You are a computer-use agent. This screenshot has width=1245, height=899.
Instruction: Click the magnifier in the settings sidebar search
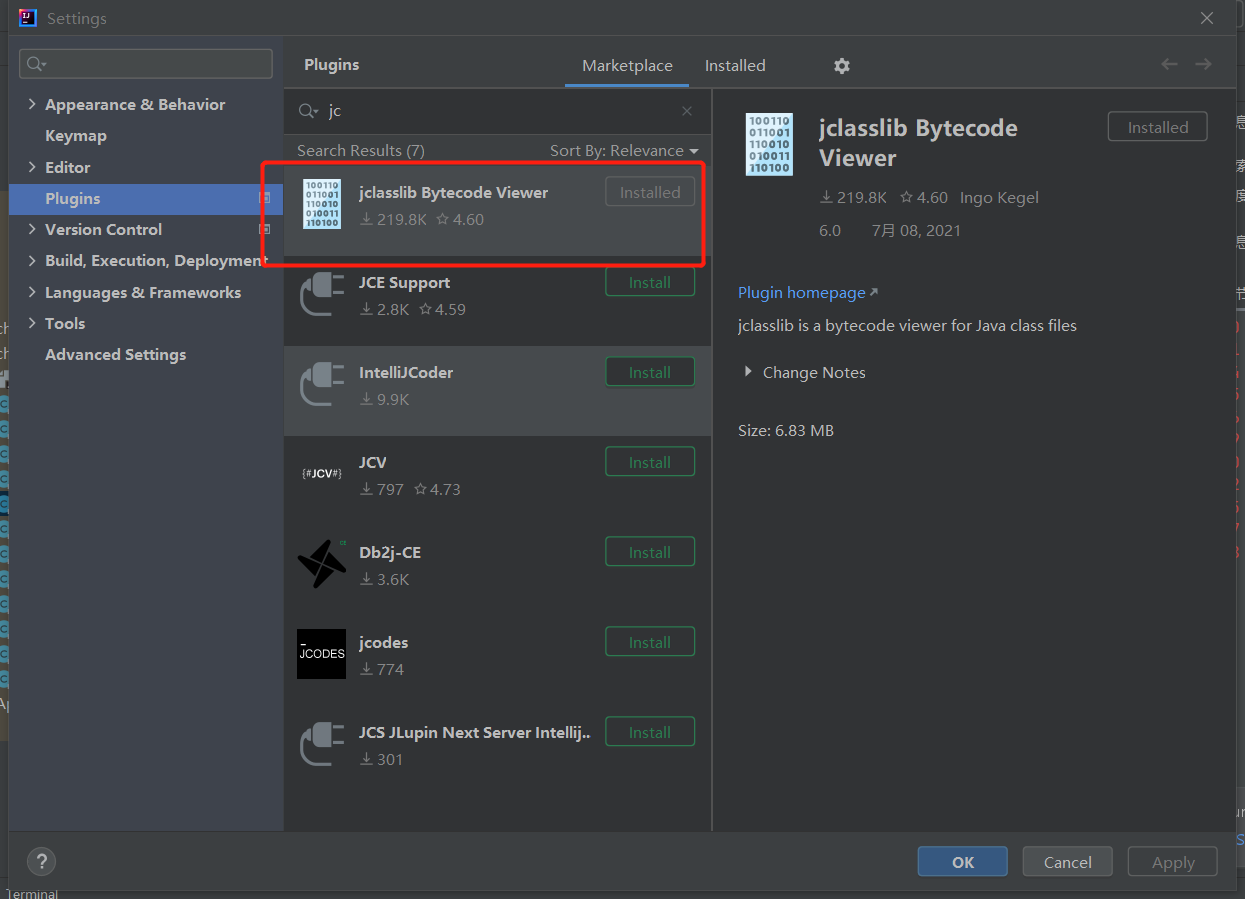coord(37,64)
